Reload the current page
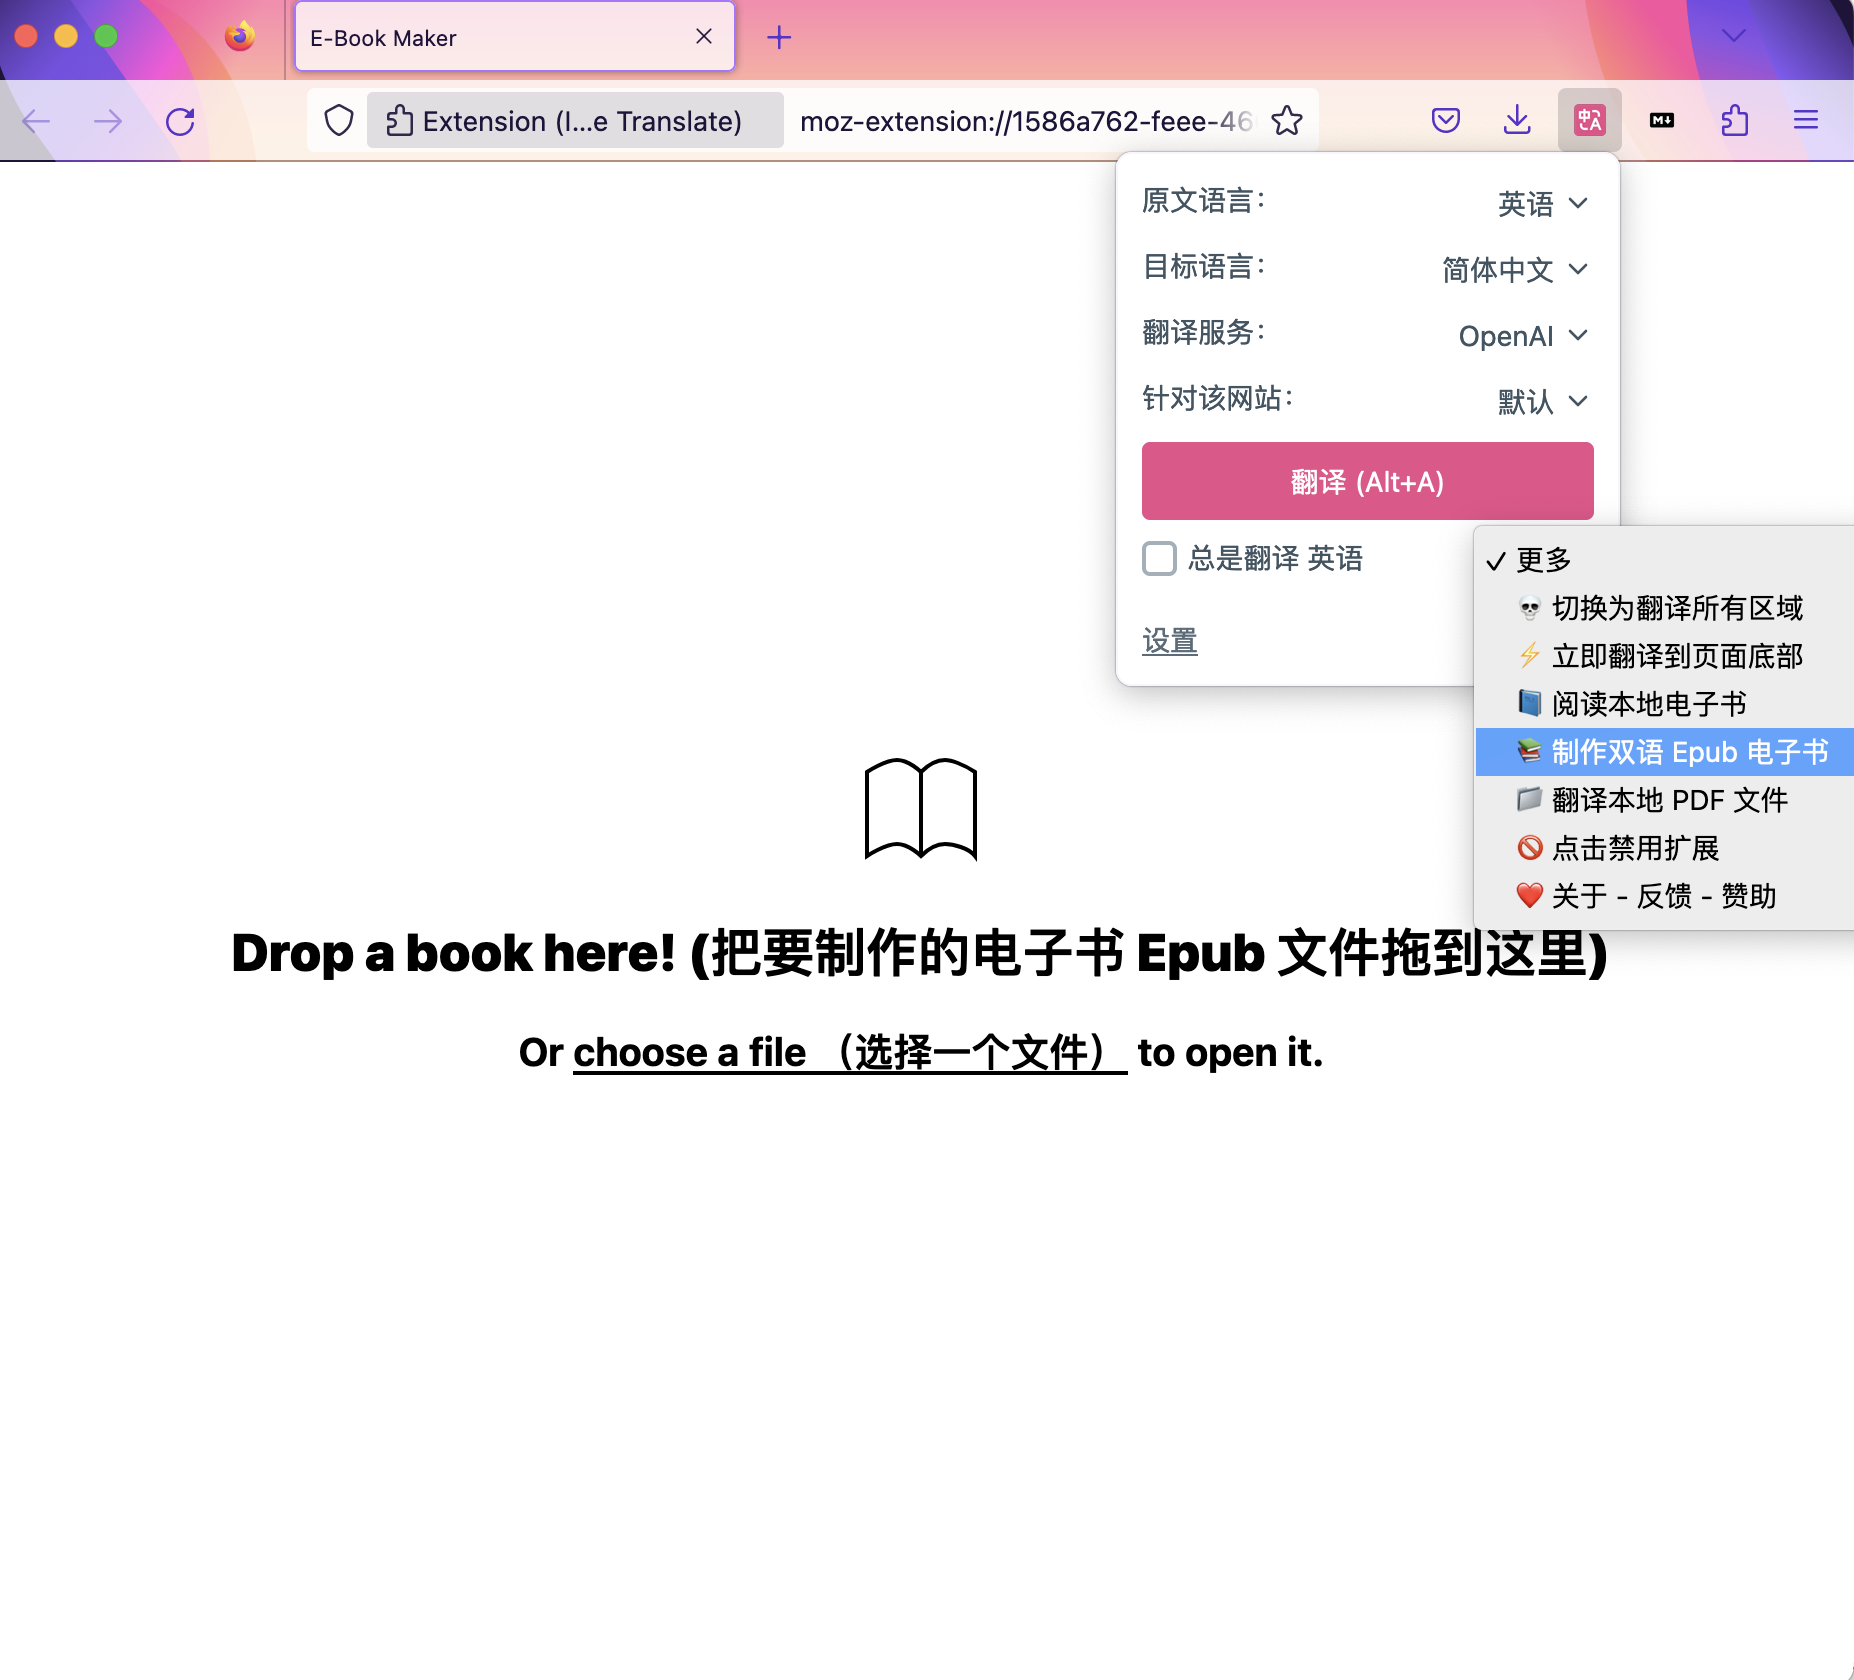Screen dimensions: 1854x1680 181,121
